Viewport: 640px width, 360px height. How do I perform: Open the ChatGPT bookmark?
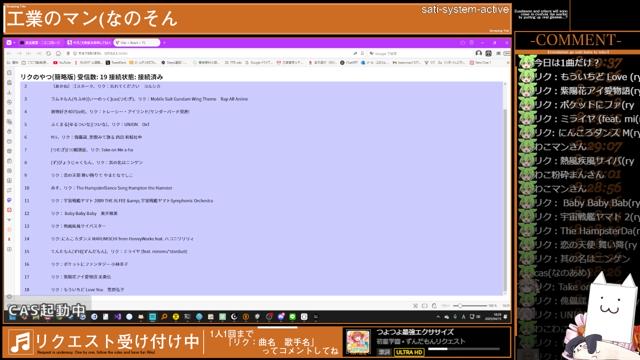coord(349,63)
